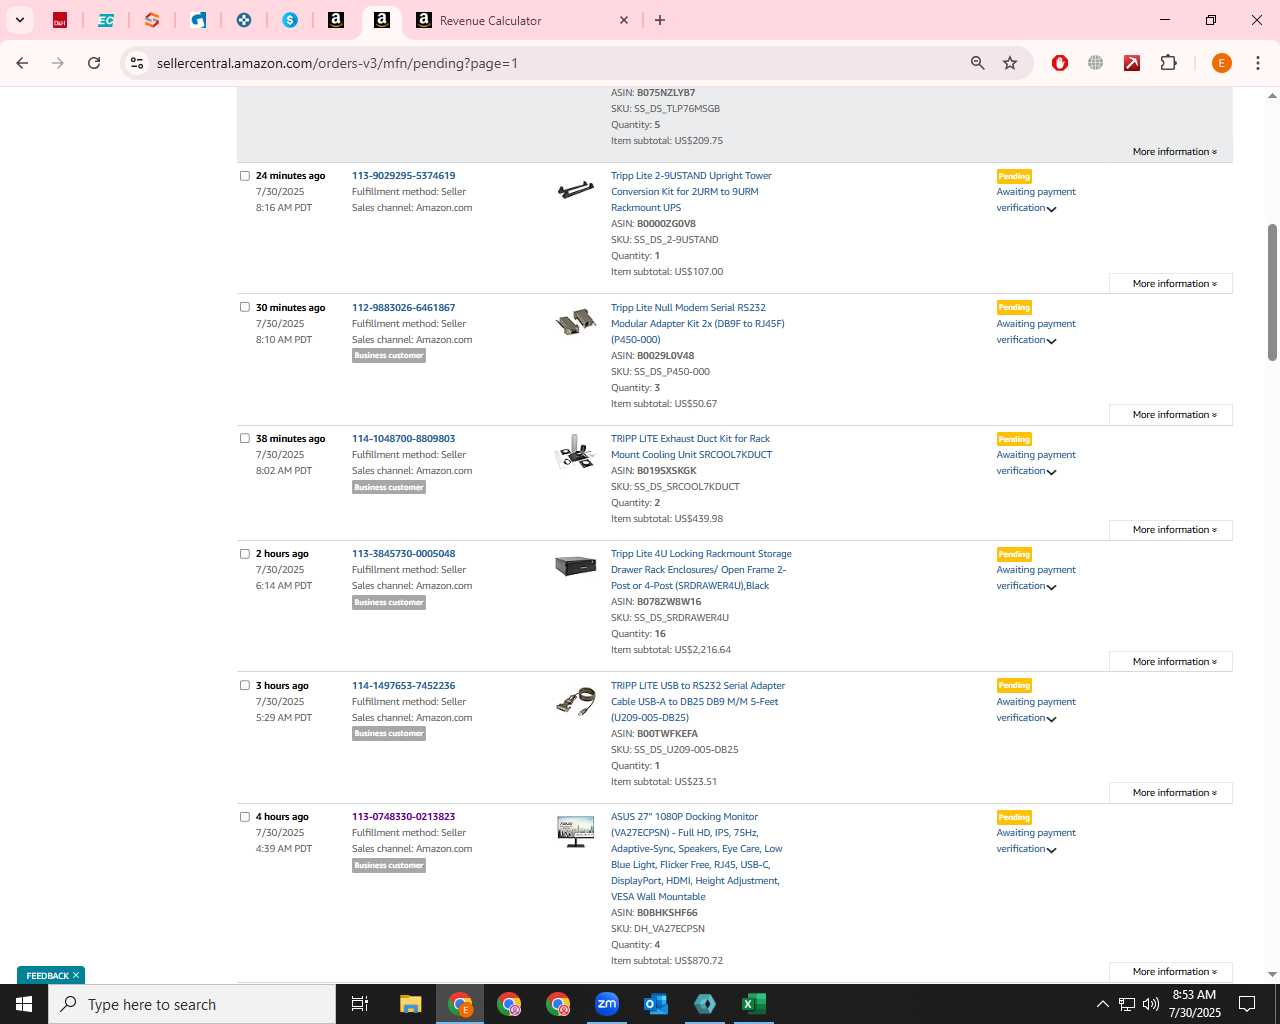This screenshot has width=1280, height=1024.
Task: Open the red Opera-style extension icon
Action: pos(1060,63)
